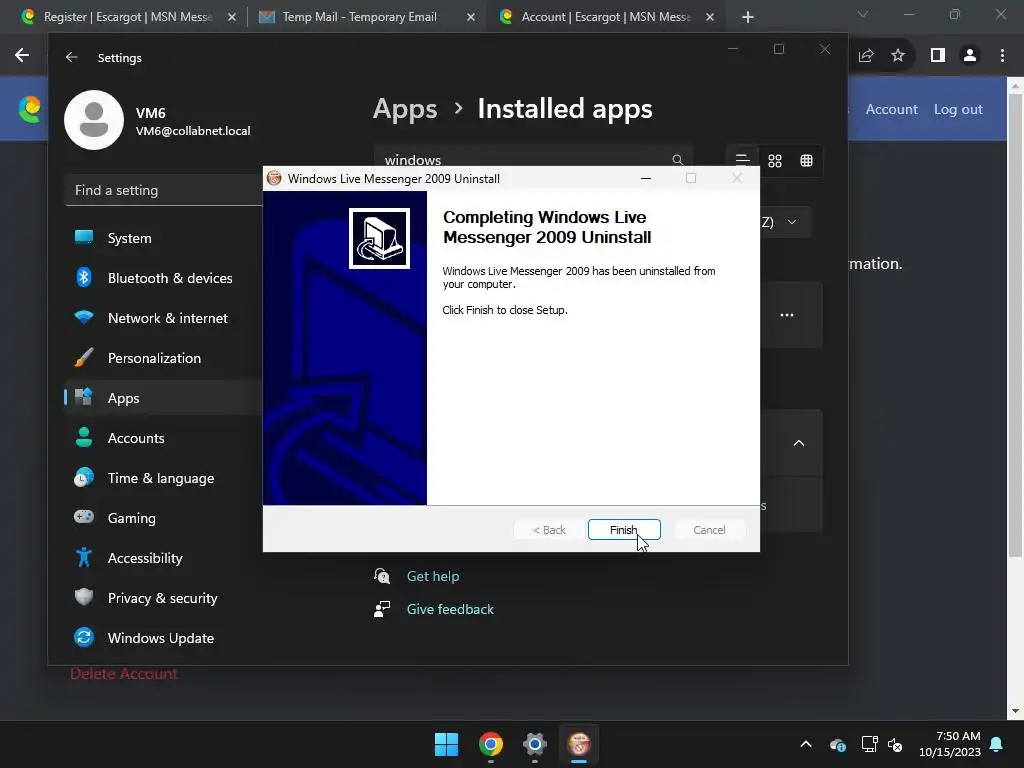Open the notification bell
Image resolution: width=1024 pixels, height=768 pixels.
997,744
